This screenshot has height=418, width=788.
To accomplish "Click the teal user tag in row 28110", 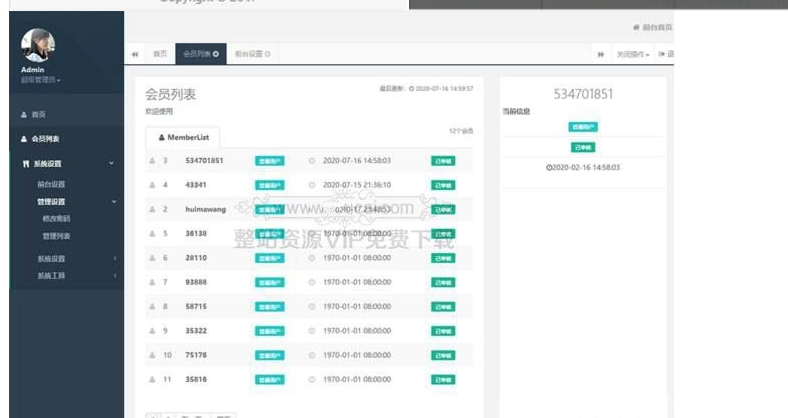I will [270, 258].
